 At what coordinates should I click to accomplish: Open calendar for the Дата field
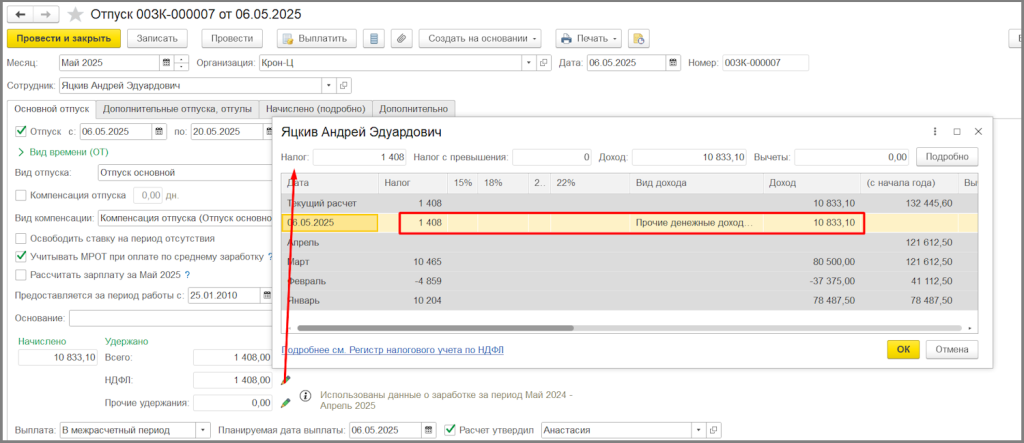coord(673,63)
